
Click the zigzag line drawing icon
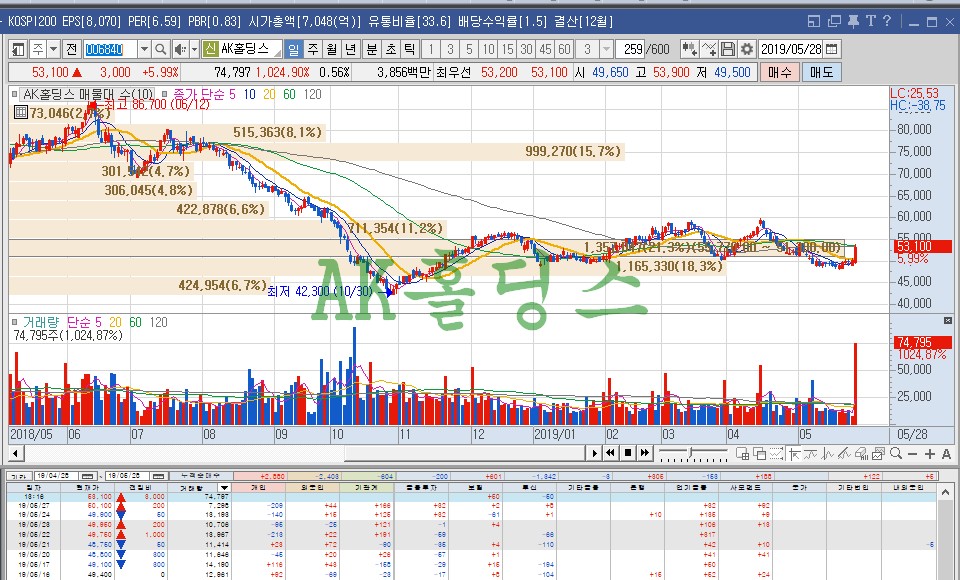click(x=828, y=453)
